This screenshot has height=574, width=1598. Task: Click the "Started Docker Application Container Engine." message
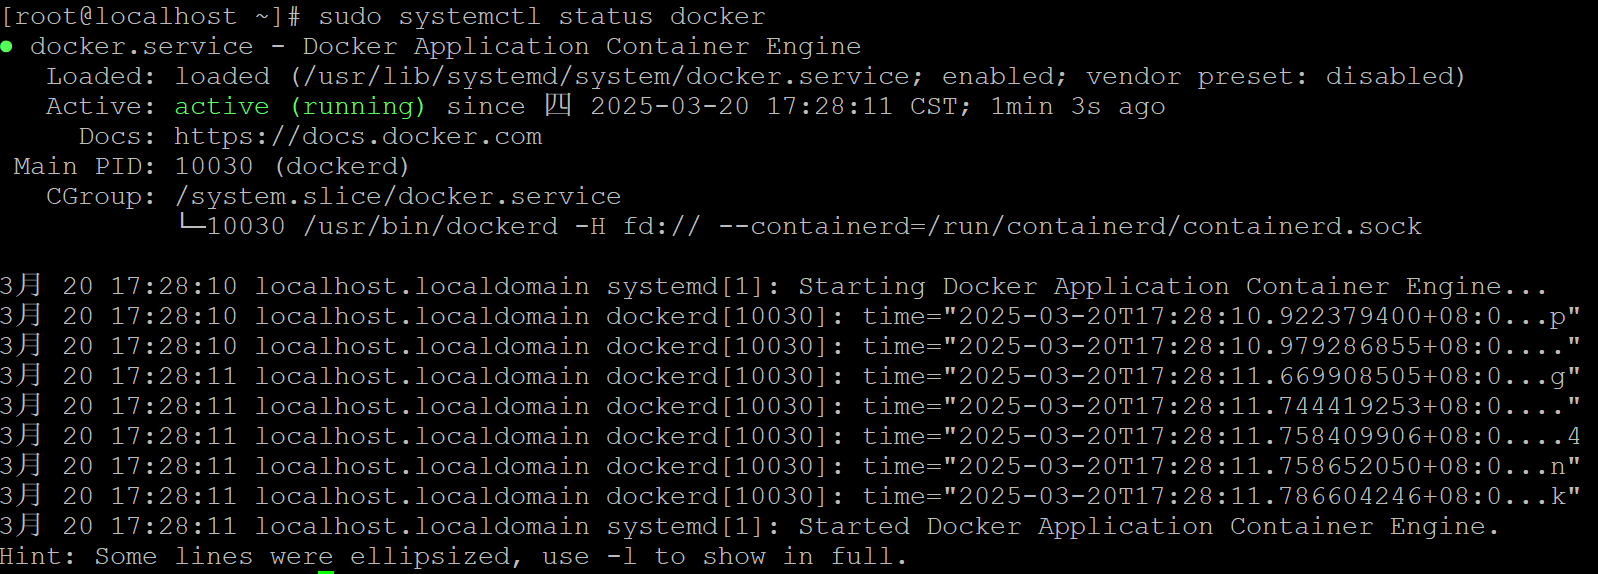tap(1148, 527)
